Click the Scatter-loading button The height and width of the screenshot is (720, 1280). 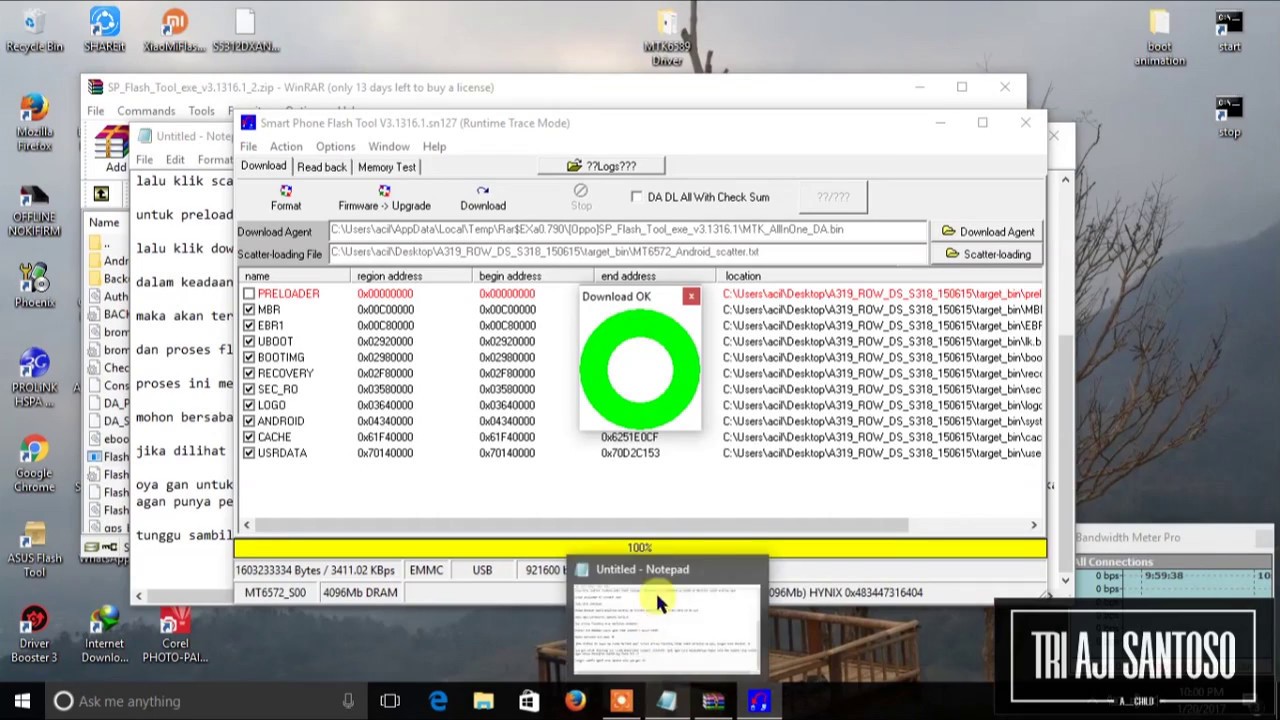tap(987, 254)
